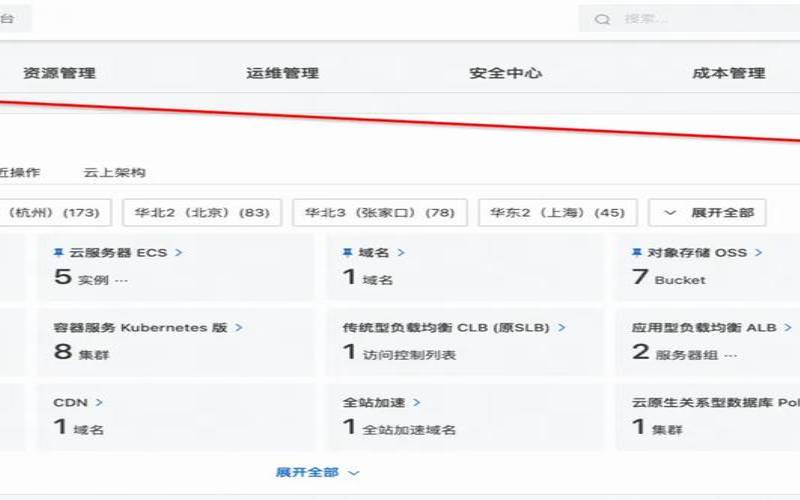Open 应用型负载均衡 ALB link
The image size is (800, 500).
click(704, 328)
